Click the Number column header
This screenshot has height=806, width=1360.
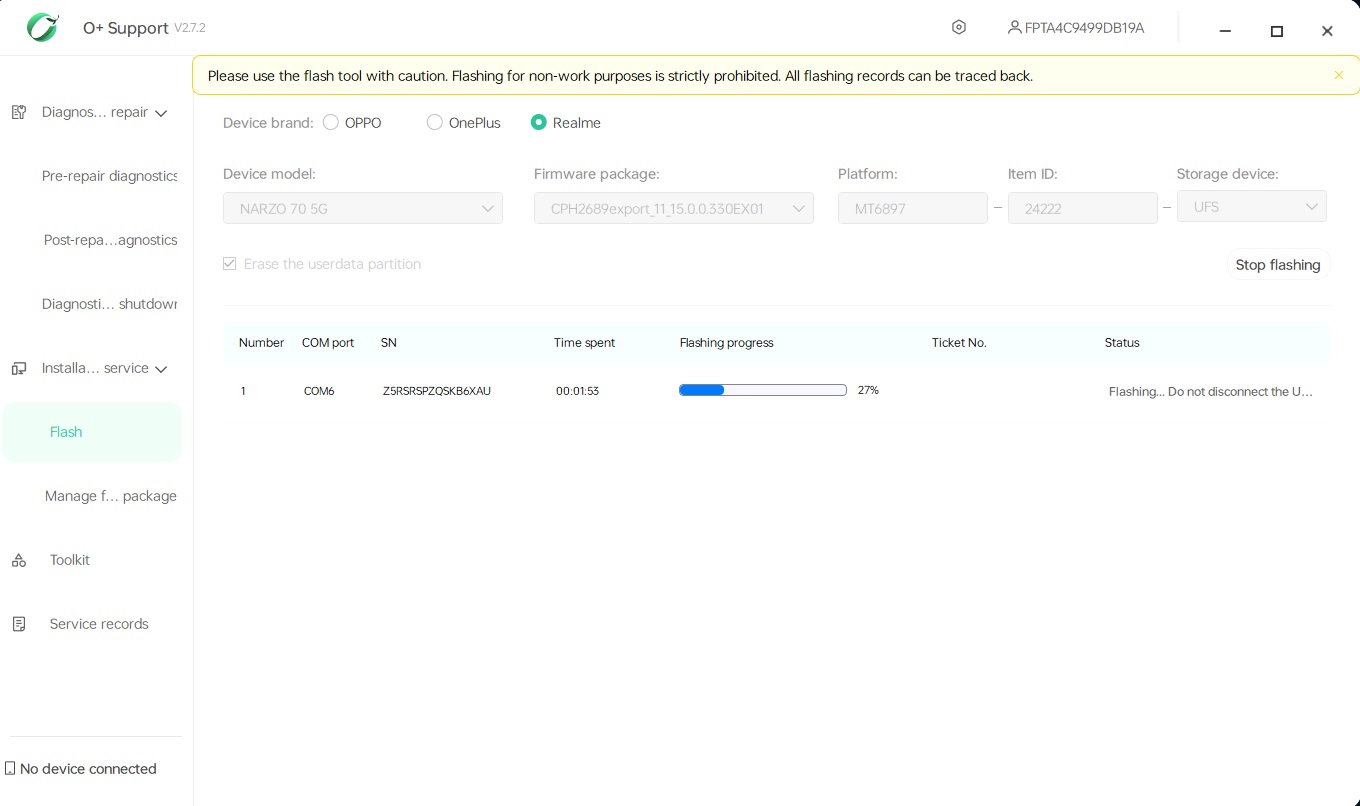point(261,342)
